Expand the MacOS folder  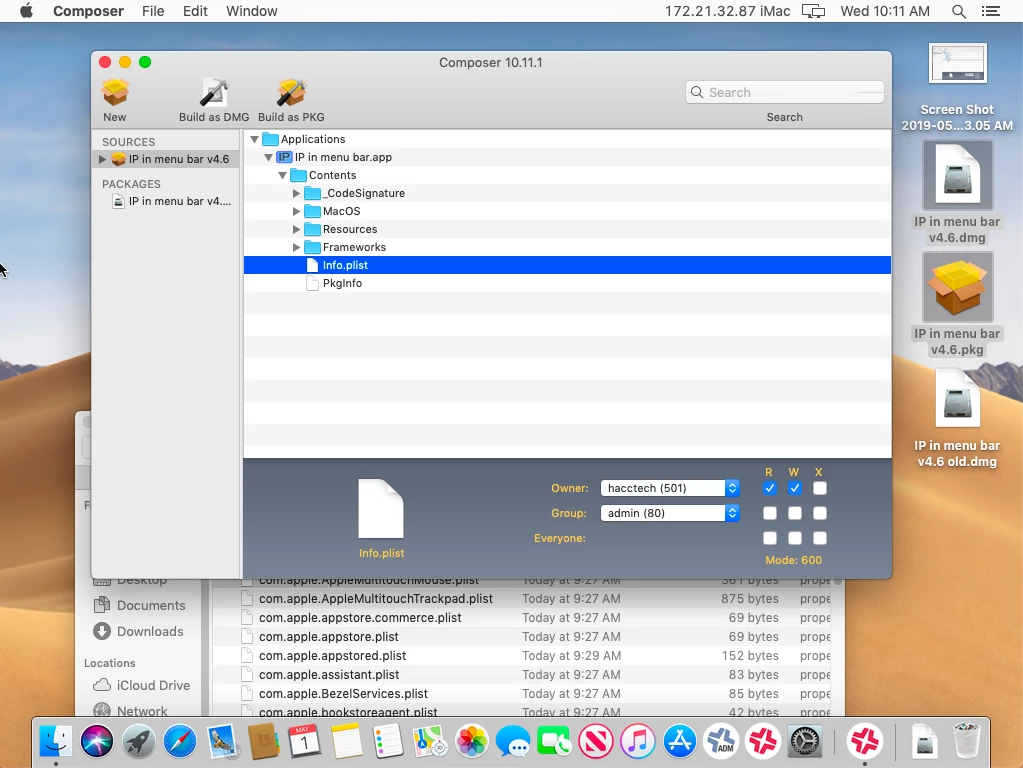(296, 211)
